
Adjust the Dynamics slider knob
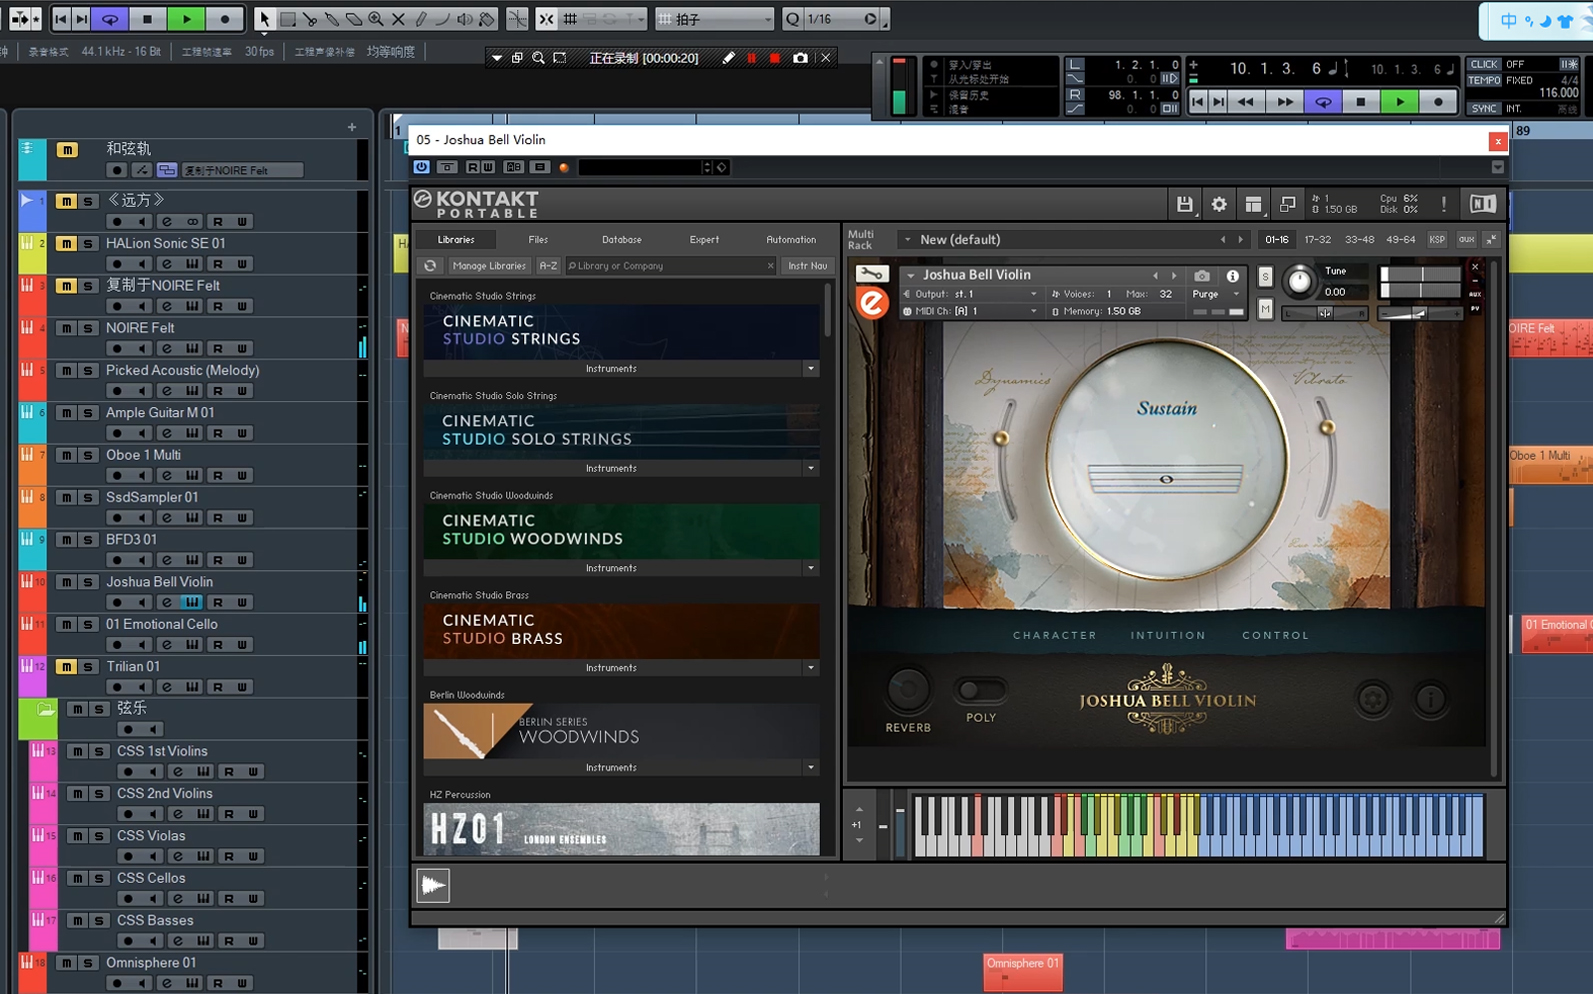pos(1001,438)
